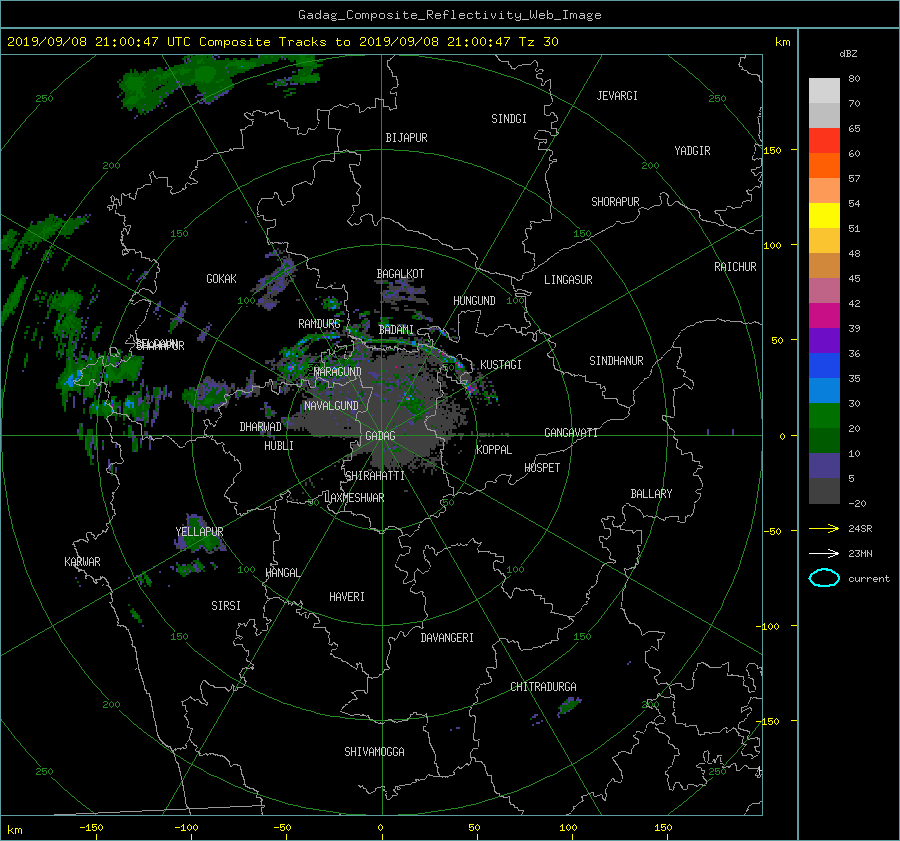
Task: Click the dark gray -20 dBZ color swatch
Action: (824, 491)
